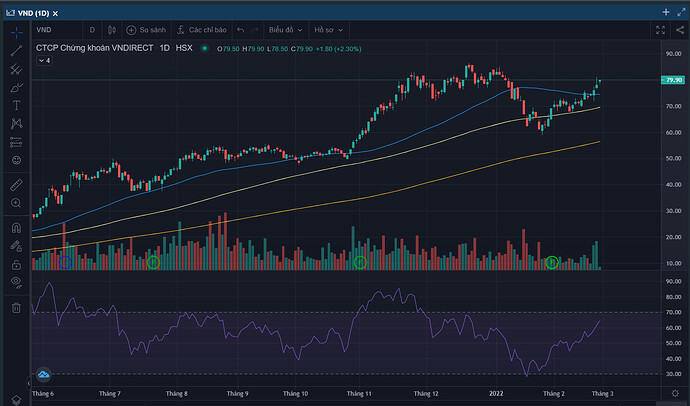Enter fullscreen mode from the toolbar
Image resolution: width=690 pixels, height=406 pixels.
(x=661, y=30)
